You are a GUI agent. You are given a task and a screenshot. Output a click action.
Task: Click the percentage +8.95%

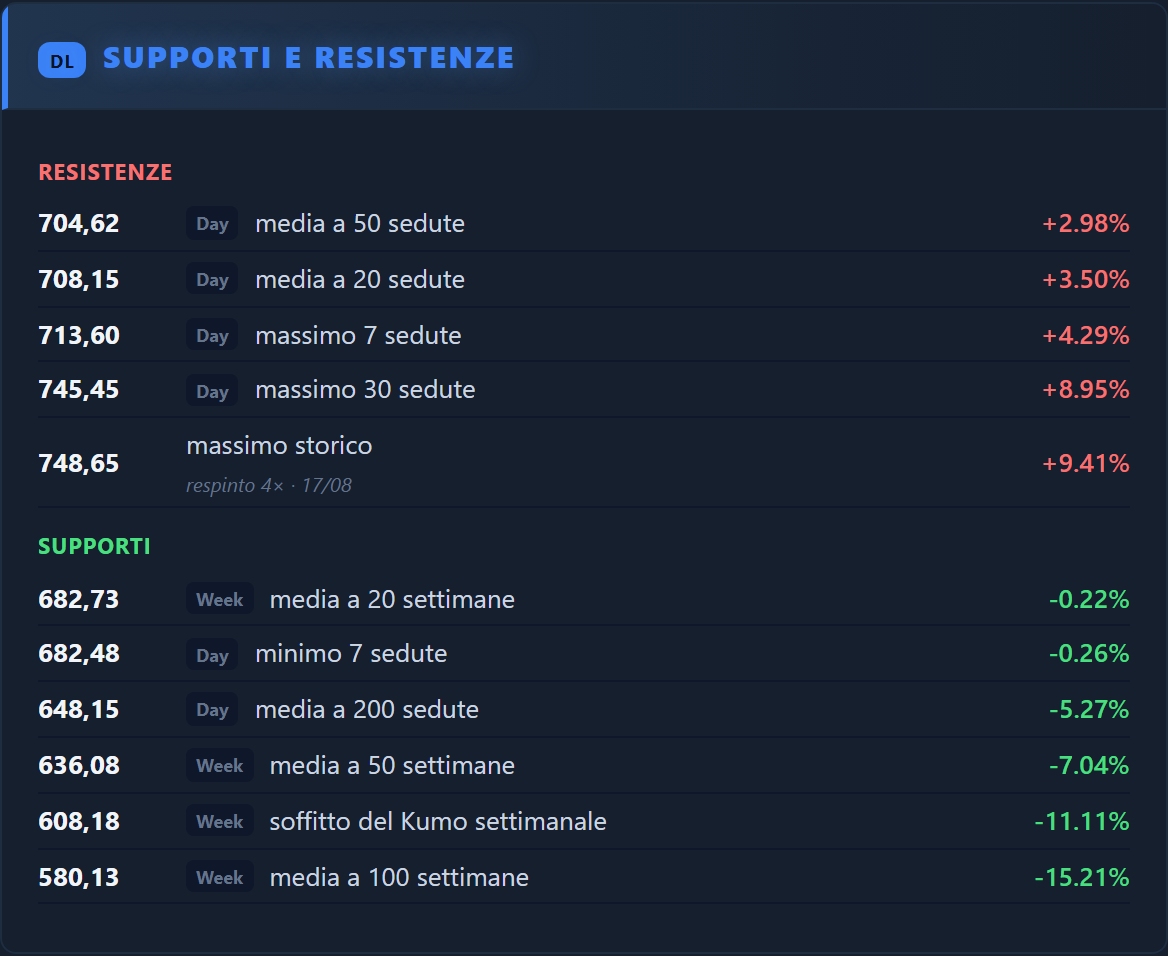(1085, 390)
